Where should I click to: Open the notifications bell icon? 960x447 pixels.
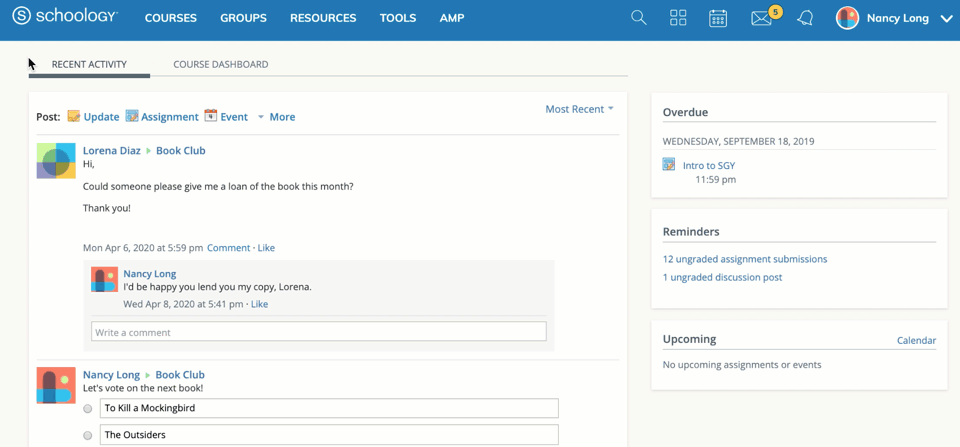pyautogui.click(x=805, y=18)
